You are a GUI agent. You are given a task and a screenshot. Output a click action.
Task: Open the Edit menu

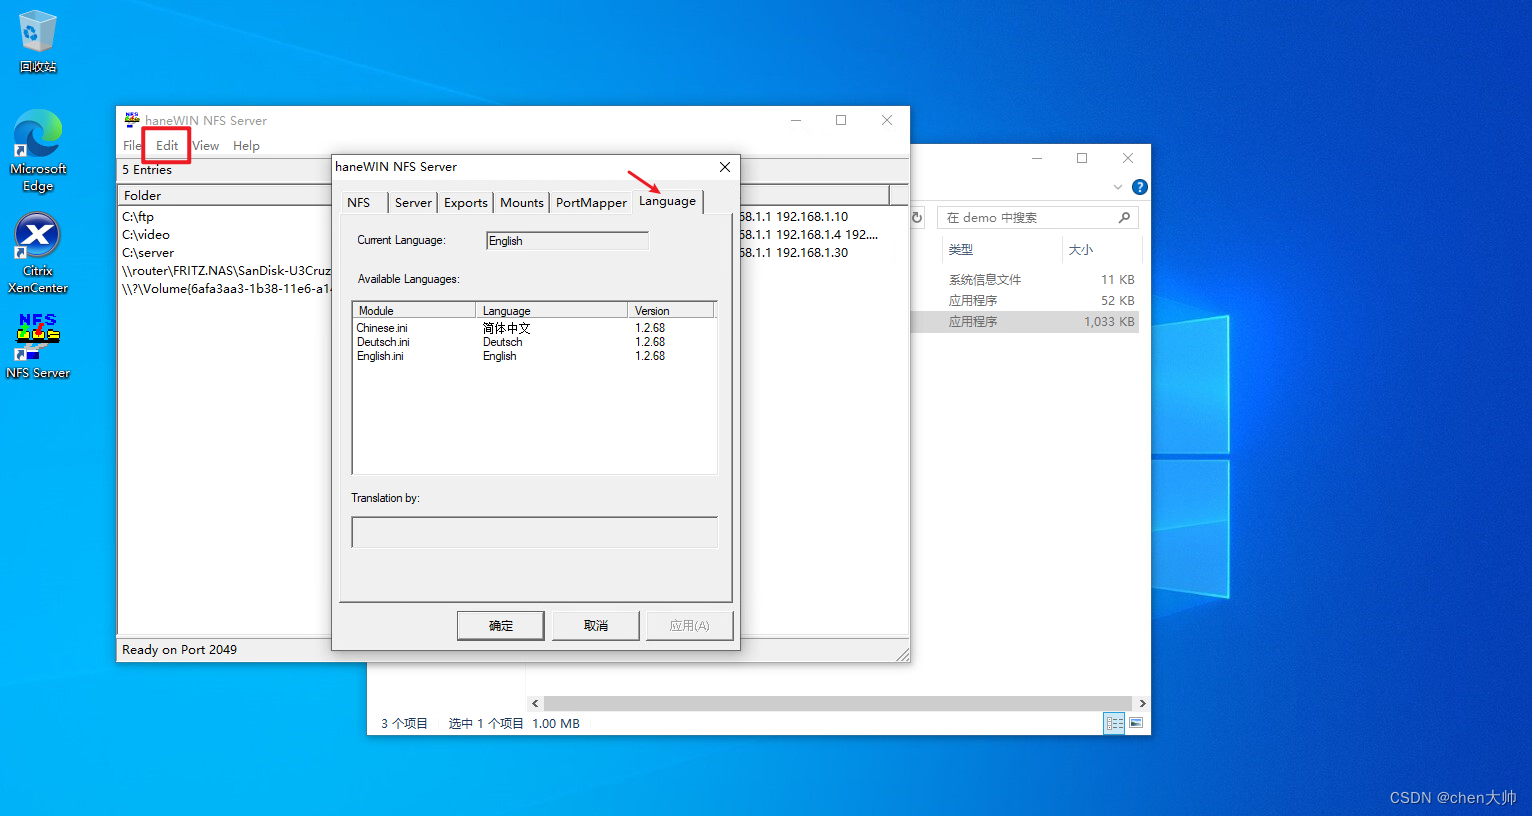(167, 146)
